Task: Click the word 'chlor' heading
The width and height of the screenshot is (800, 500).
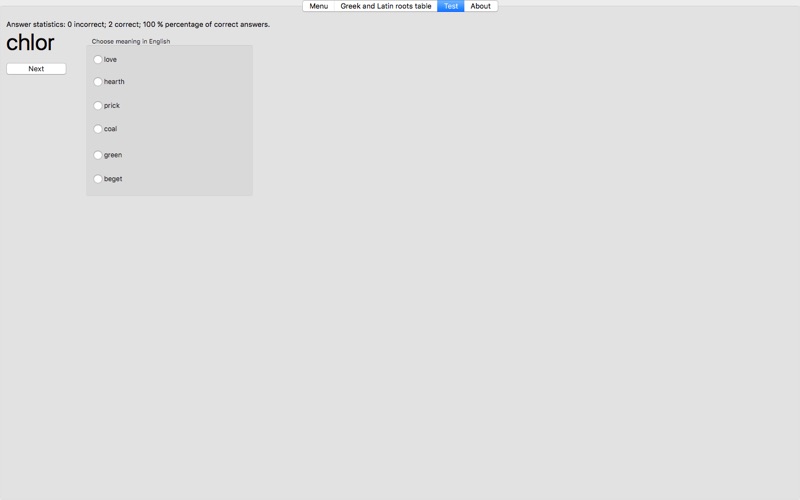Action: (x=30, y=43)
